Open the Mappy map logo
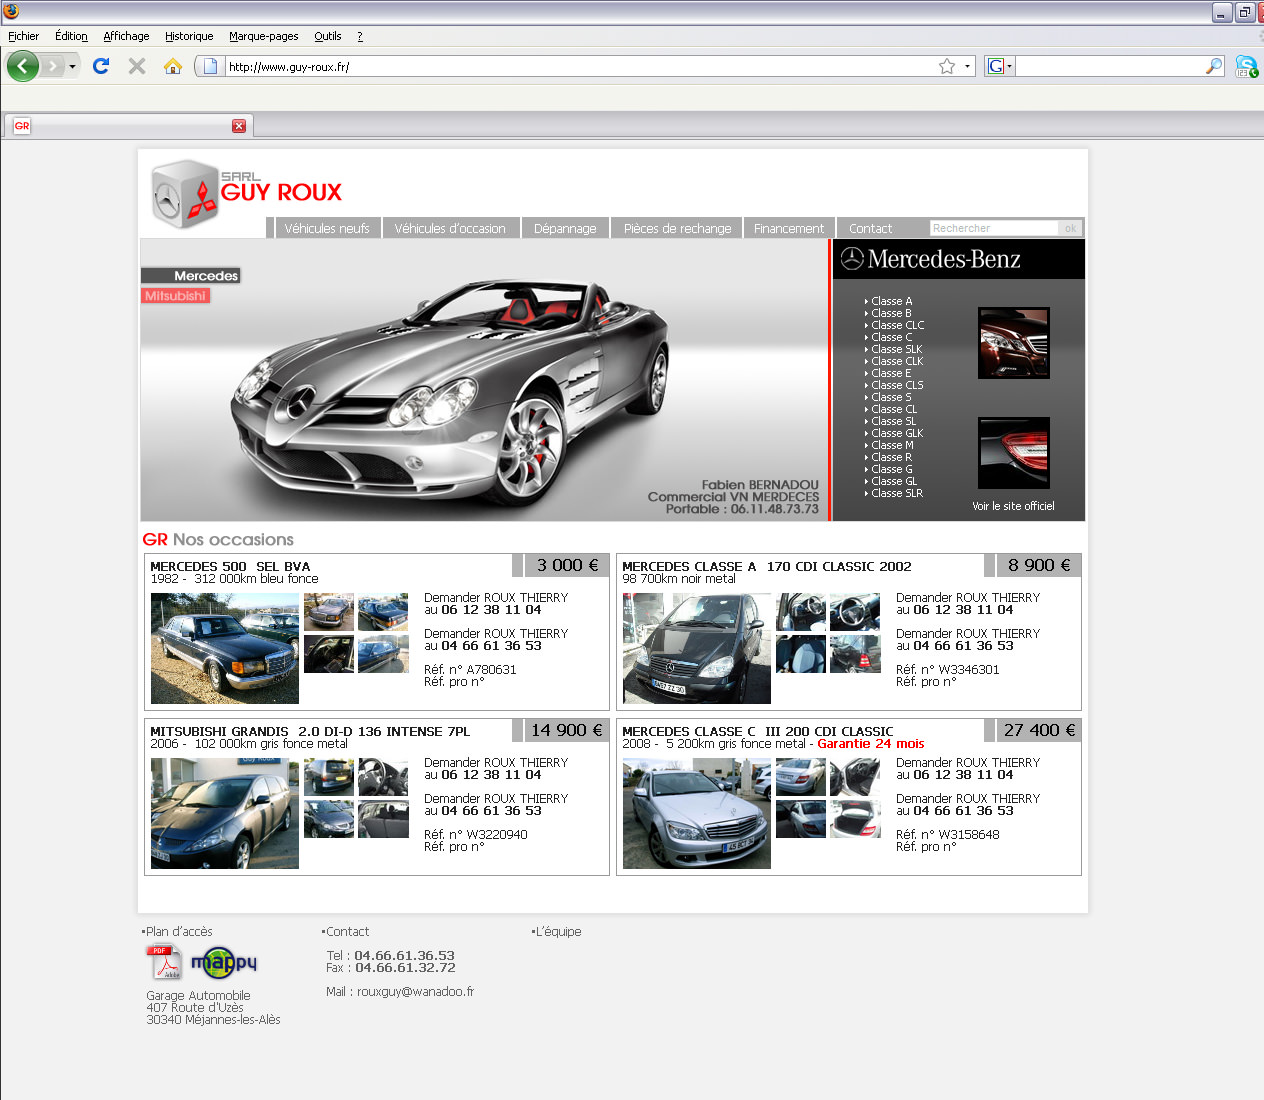1264x1100 pixels. (224, 962)
